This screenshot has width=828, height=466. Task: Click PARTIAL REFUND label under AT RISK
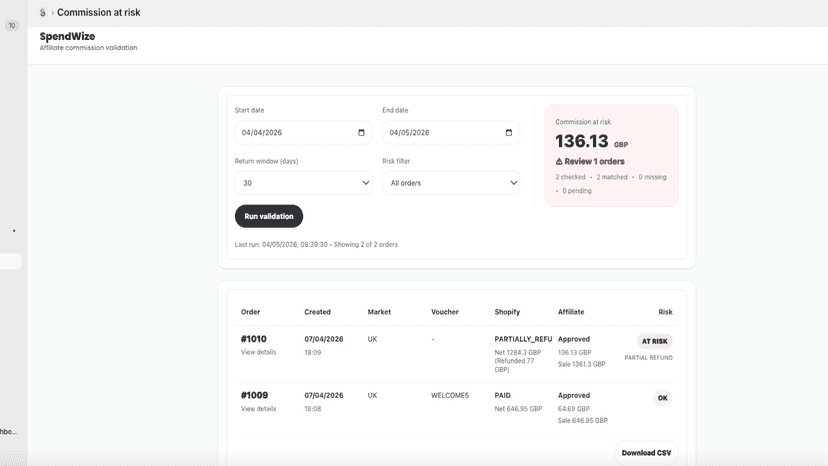click(648, 358)
